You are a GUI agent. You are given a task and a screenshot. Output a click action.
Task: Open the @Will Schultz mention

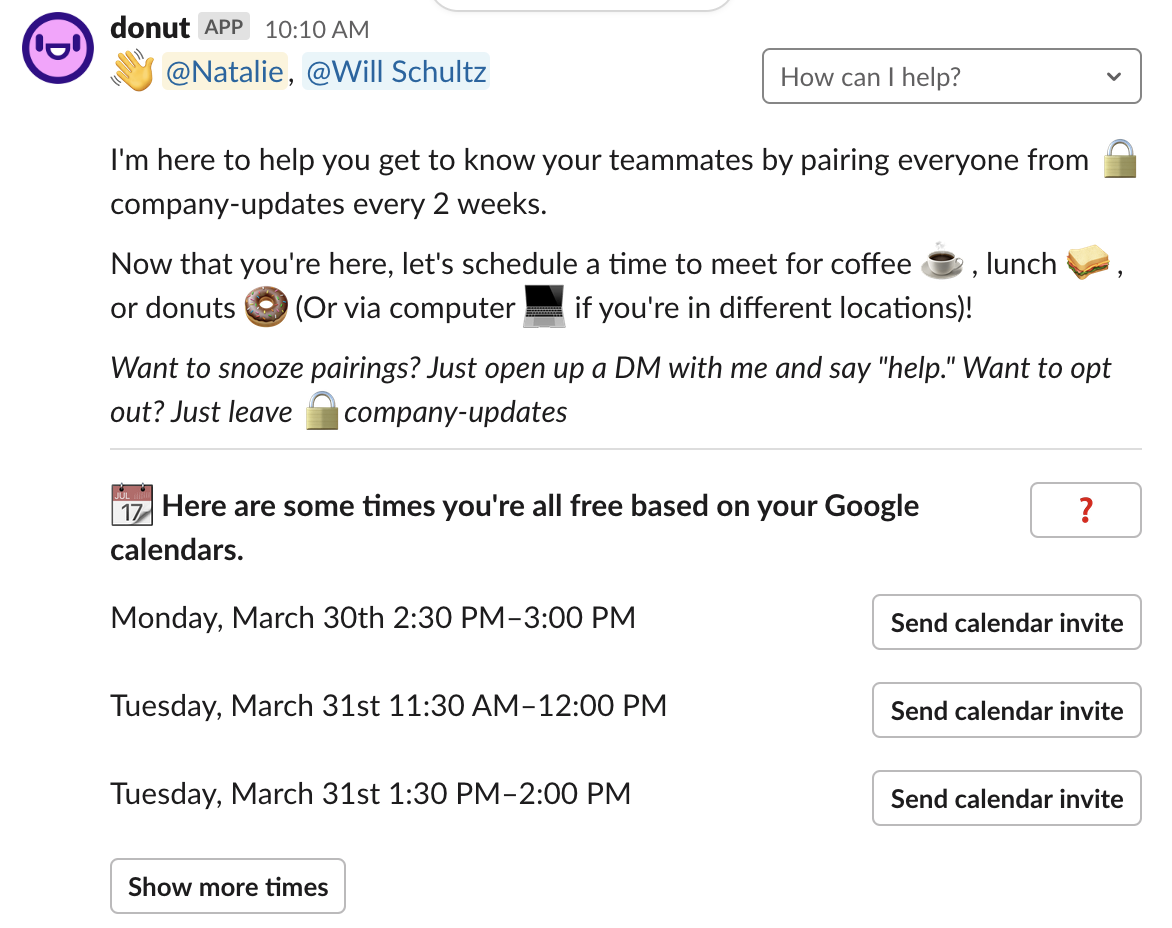(396, 72)
